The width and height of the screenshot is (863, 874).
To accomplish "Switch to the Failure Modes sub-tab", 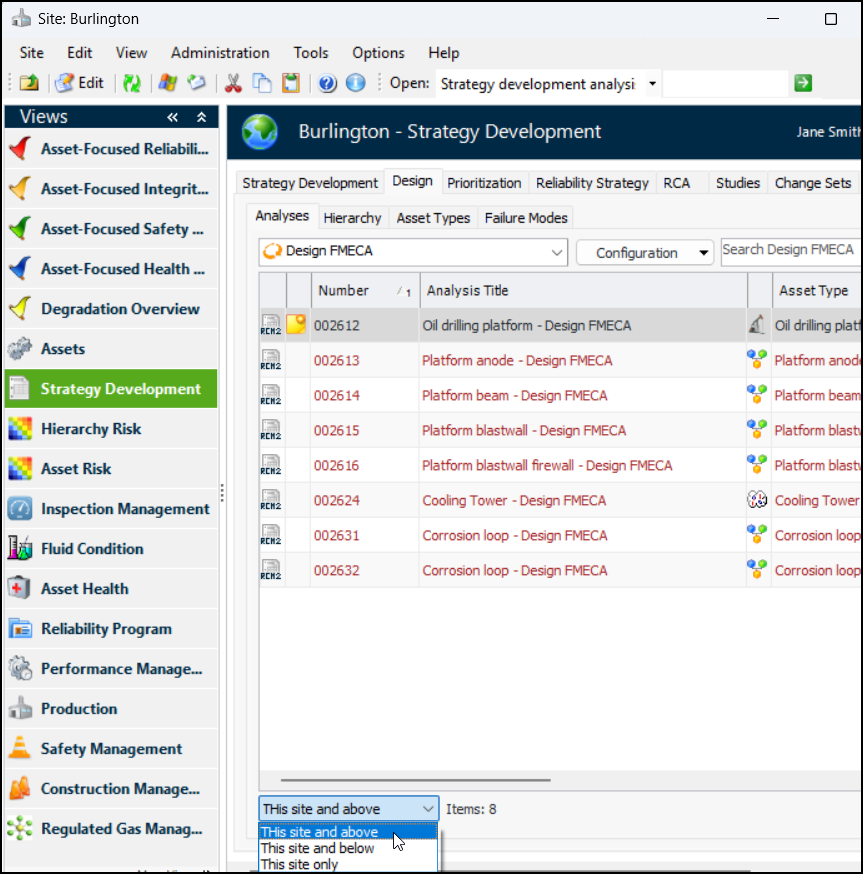I will pyautogui.click(x=526, y=218).
